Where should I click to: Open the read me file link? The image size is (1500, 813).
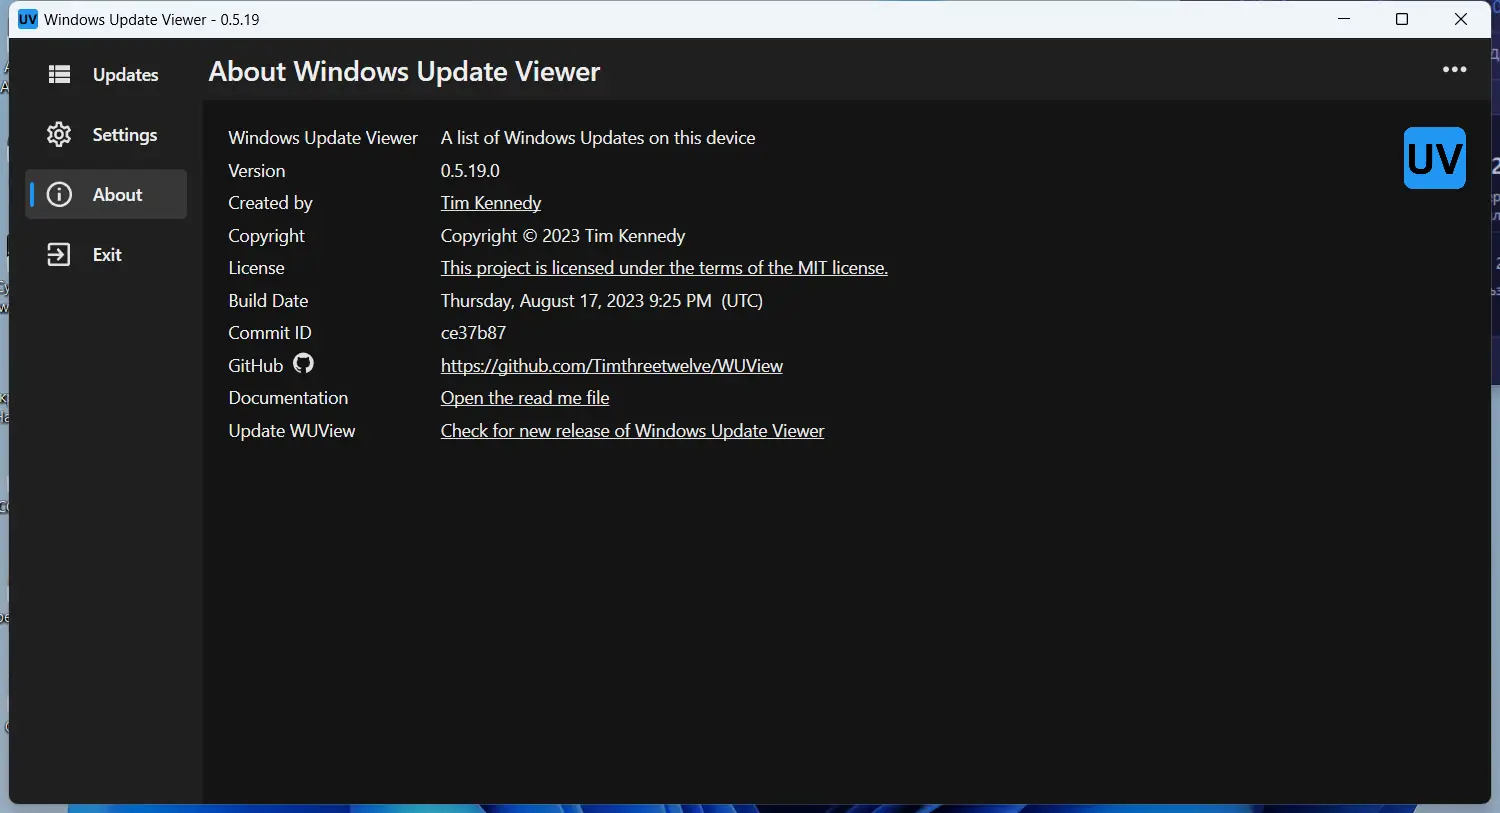click(525, 398)
